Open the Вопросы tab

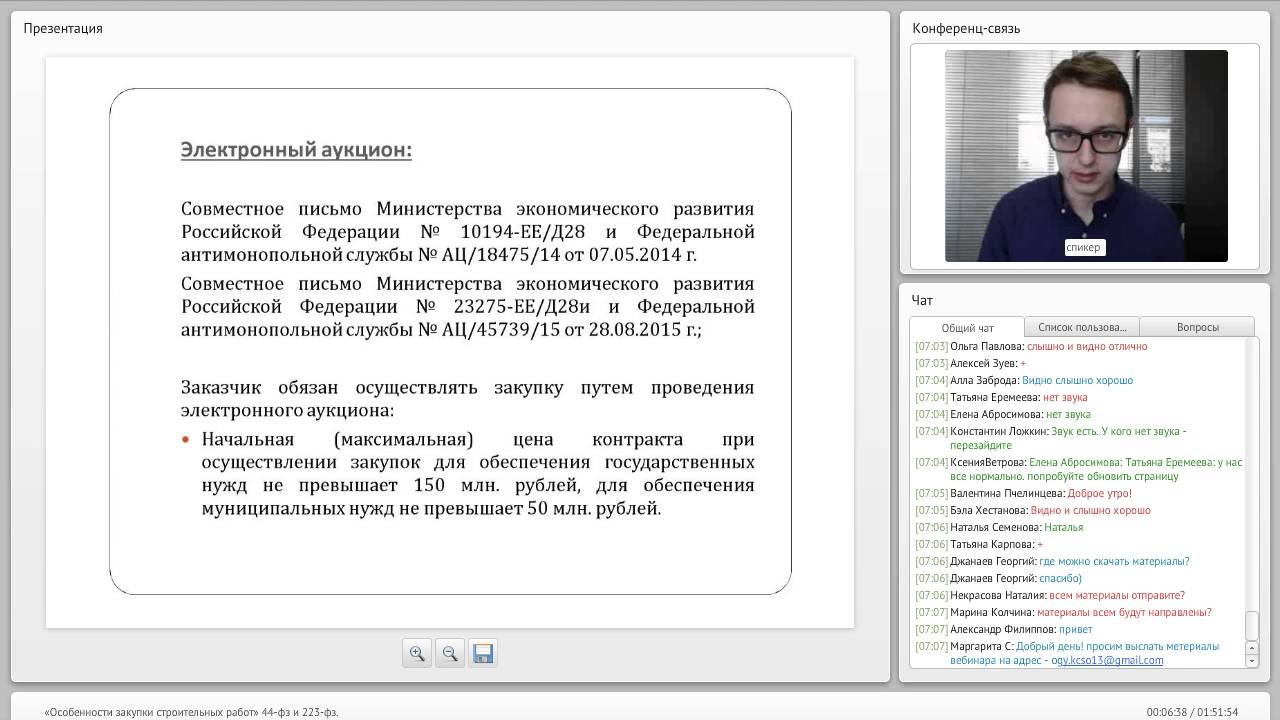click(x=1197, y=327)
